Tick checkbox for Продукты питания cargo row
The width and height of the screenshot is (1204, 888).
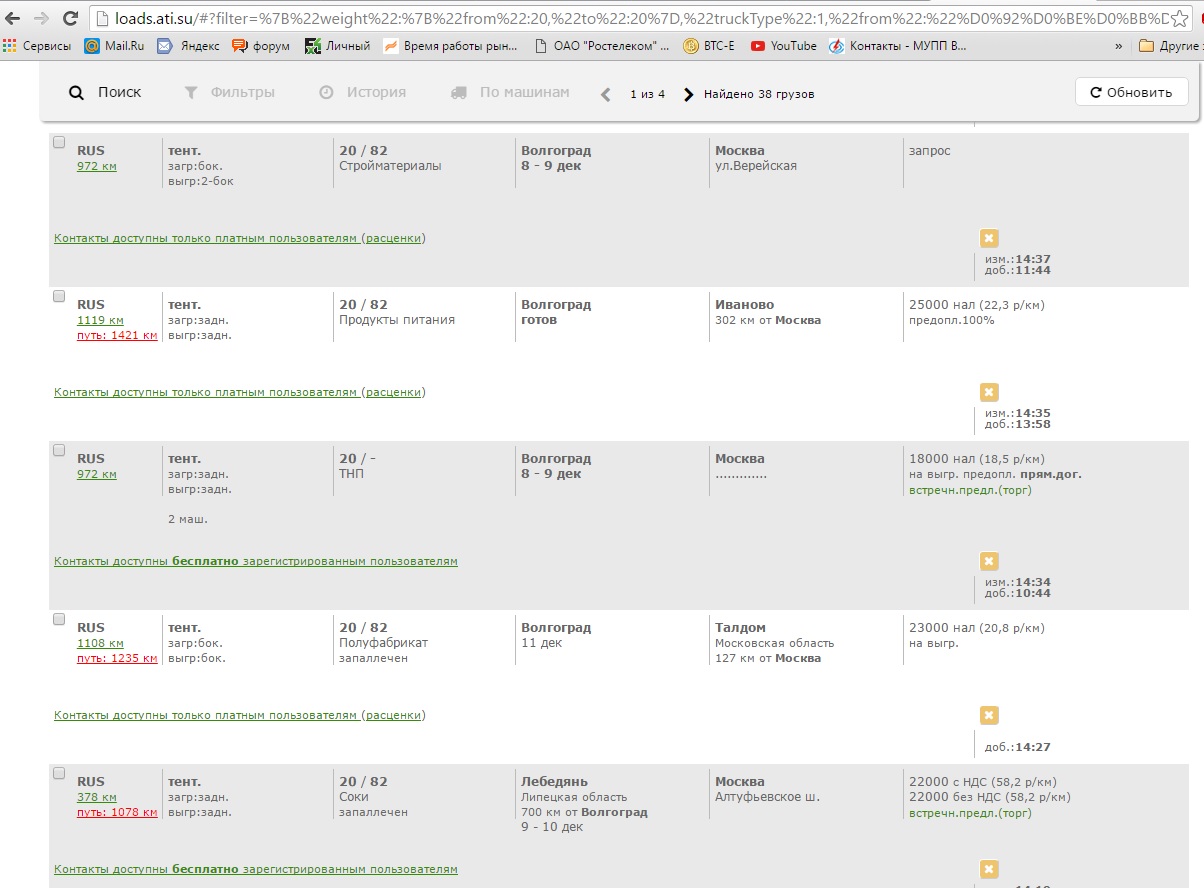click(59, 297)
